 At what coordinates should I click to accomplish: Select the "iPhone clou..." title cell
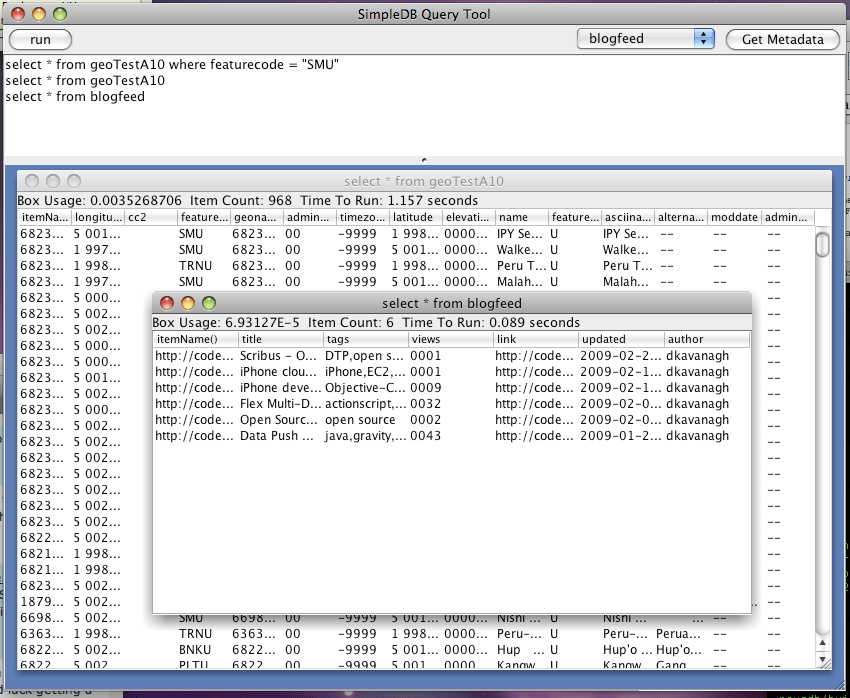pos(280,372)
